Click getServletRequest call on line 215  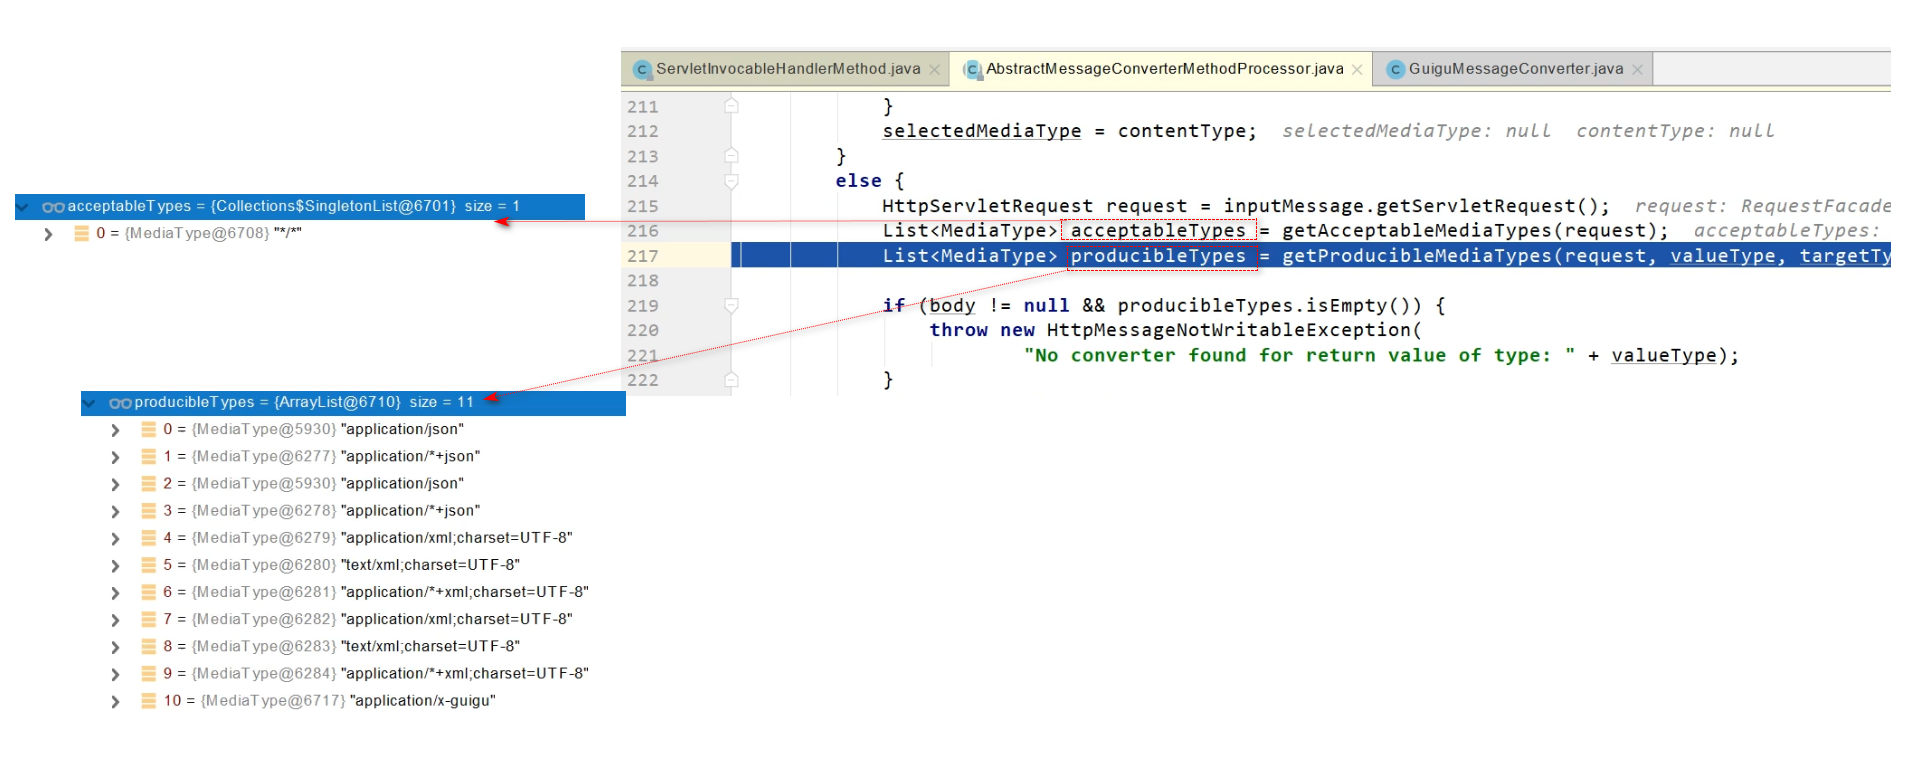tap(1476, 206)
